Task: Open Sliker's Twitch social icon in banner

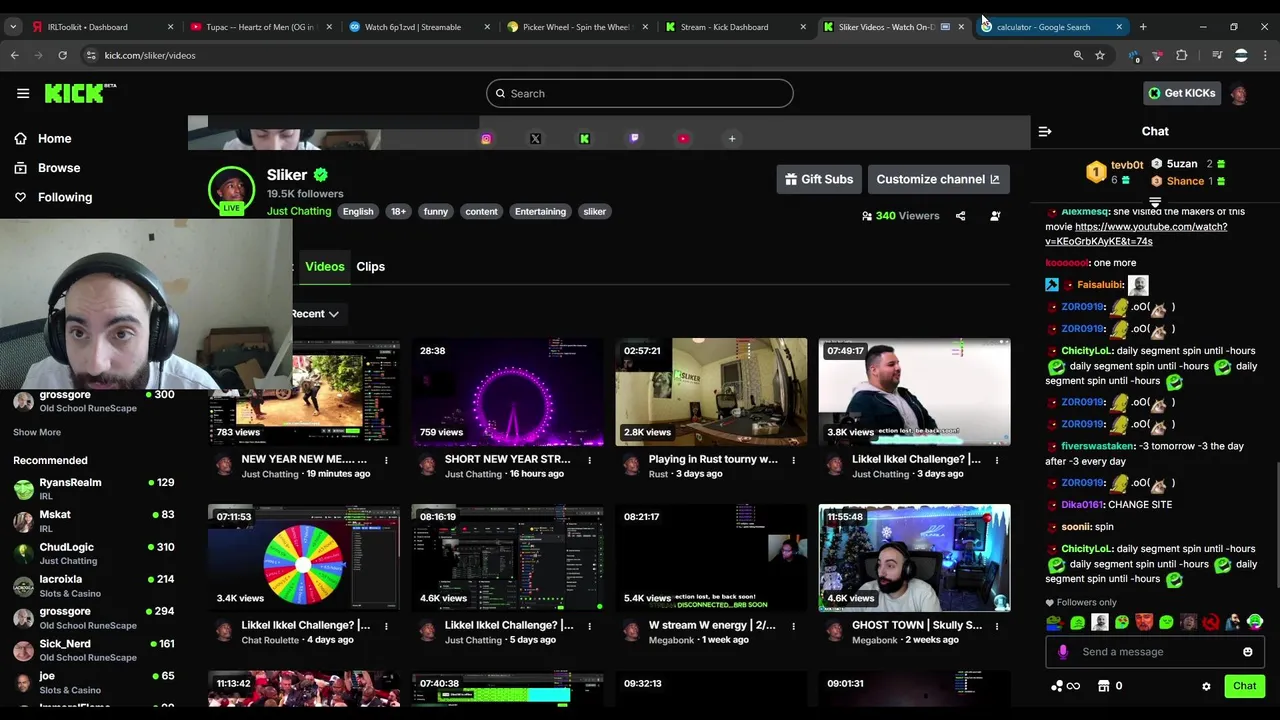Action: (x=634, y=139)
